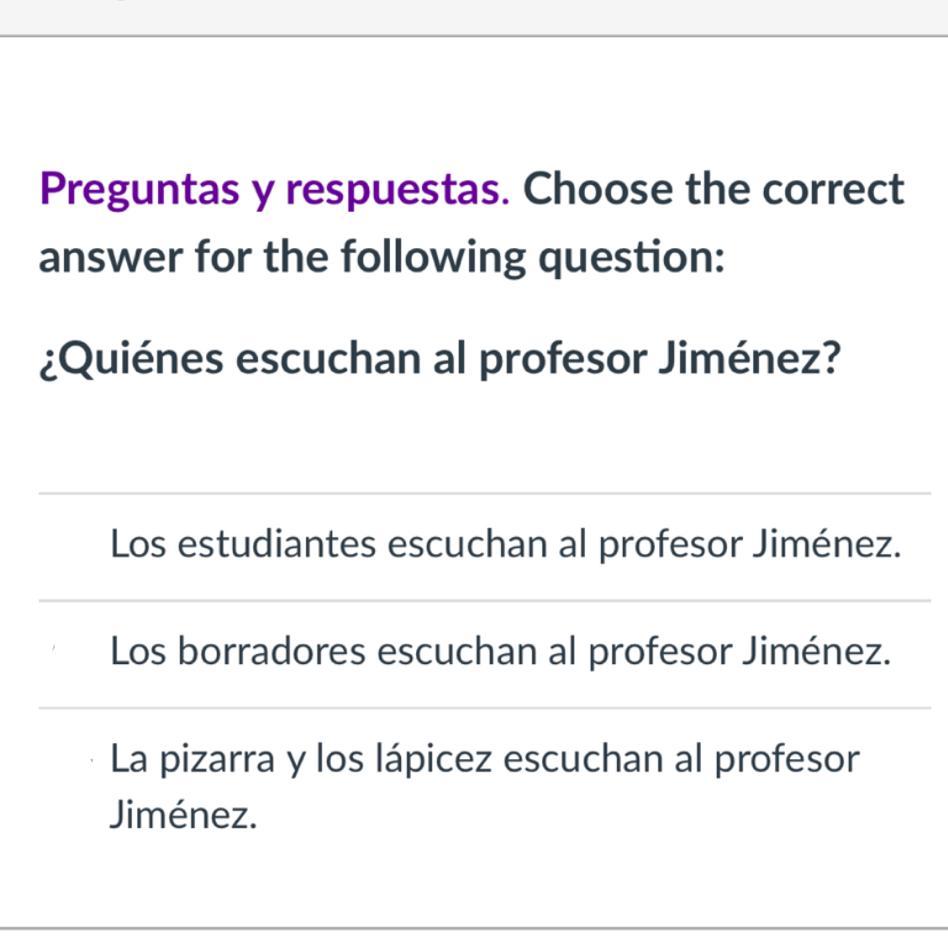This screenshot has width=948, height=950.
Task: Click the purple "Preguntas y respuestas." heading
Action: pyautogui.click(x=275, y=189)
